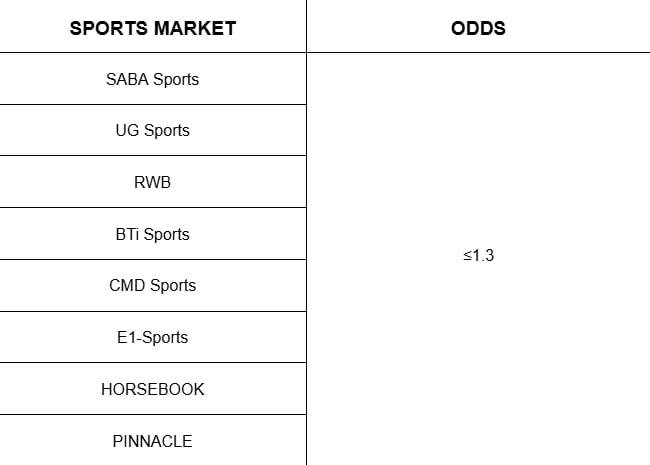The height and width of the screenshot is (465, 650).
Task: Click the ≤1.3 odds value
Action: (478, 256)
